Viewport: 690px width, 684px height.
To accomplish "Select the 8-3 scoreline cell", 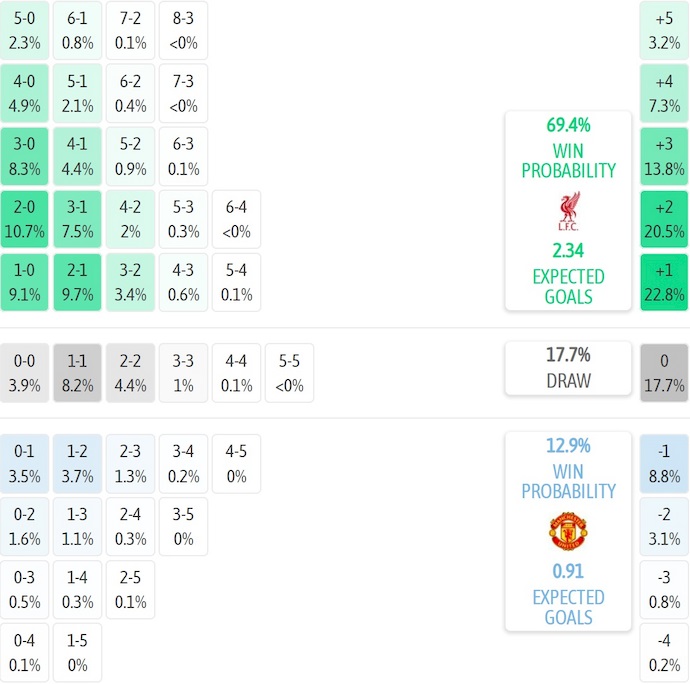I will coord(183,30).
